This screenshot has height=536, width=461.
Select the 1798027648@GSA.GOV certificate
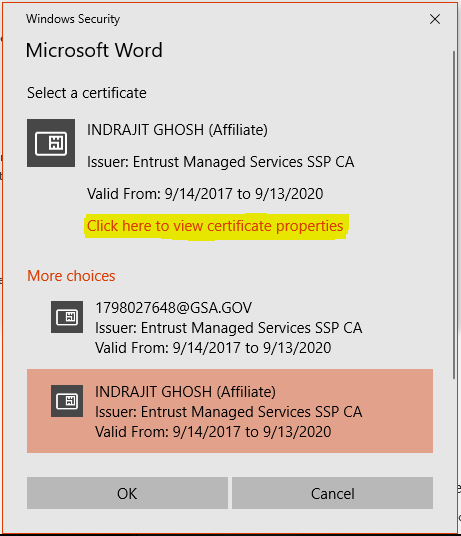pyautogui.click(x=230, y=327)
